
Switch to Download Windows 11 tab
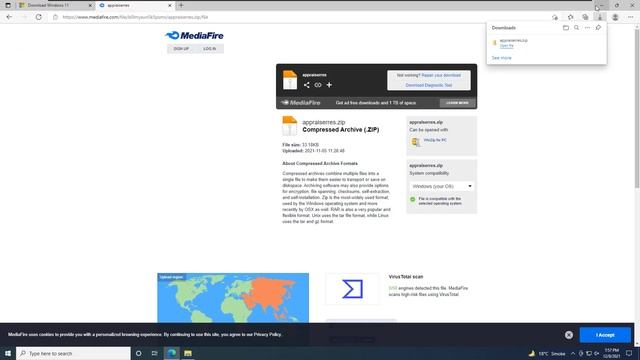[55, 5]
